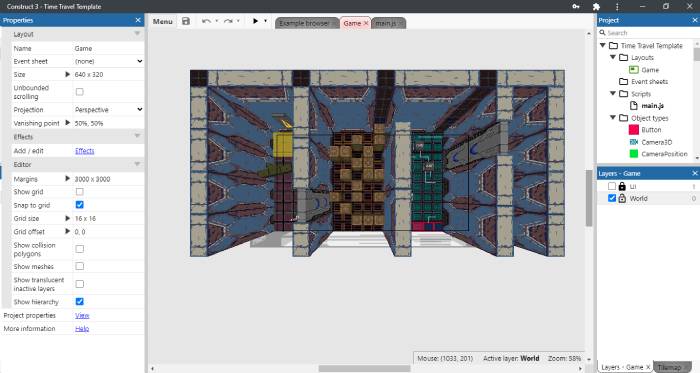Open the Effects link
700x373 pixels.
pyautogui.click(x=85, y=151)
